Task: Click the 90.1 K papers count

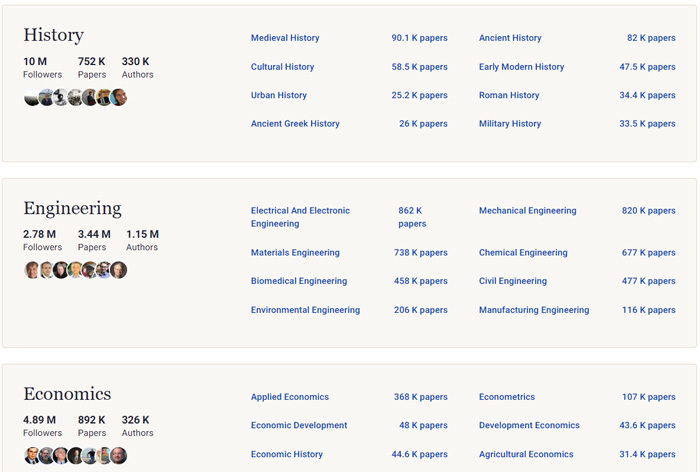Action: [419, 38]
